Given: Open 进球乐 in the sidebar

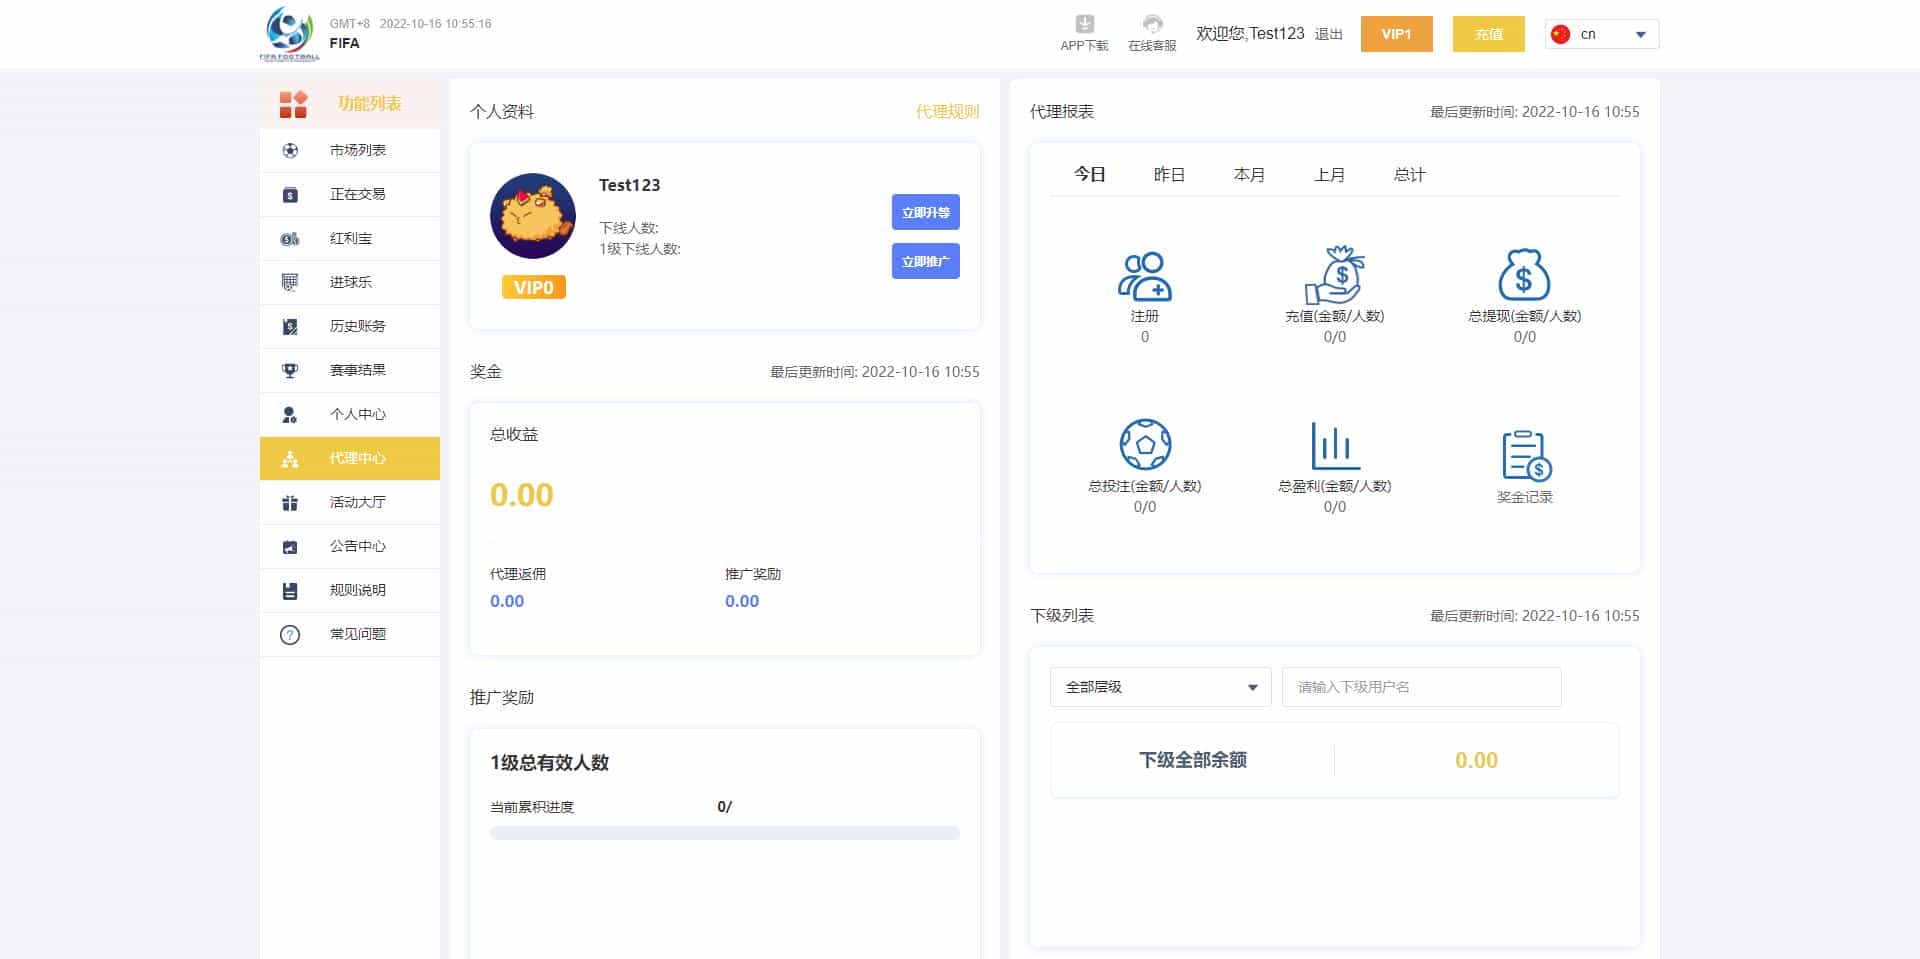Looking at the screenshot, I should 350,282.
